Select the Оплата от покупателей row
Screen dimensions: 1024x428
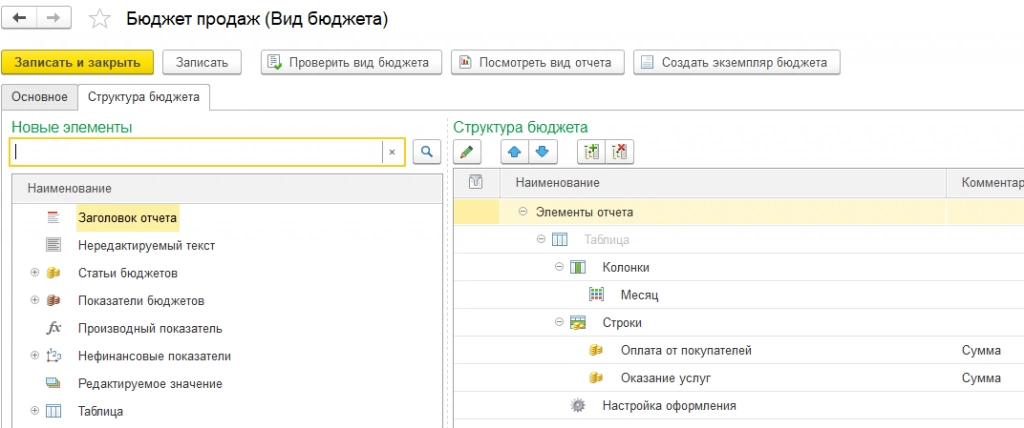(685, 350)
